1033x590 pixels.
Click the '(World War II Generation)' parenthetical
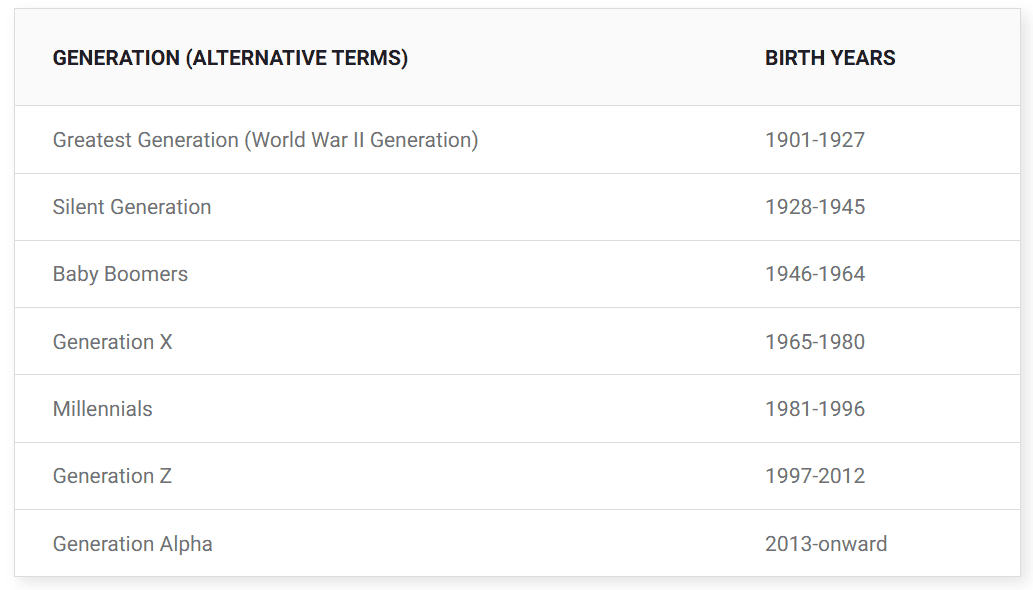361,140
